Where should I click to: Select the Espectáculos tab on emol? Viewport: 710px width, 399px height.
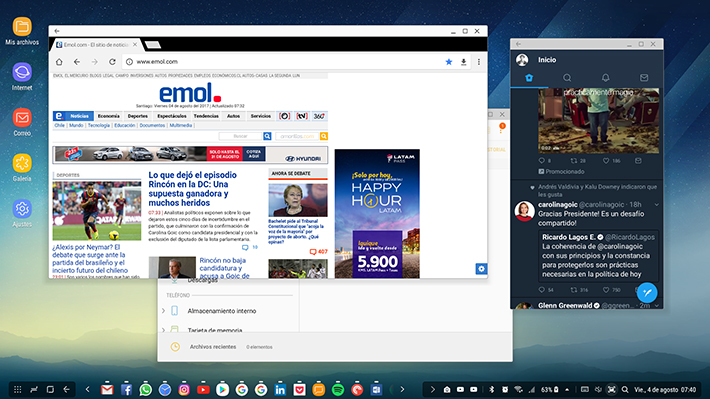[x=172, y=116]
